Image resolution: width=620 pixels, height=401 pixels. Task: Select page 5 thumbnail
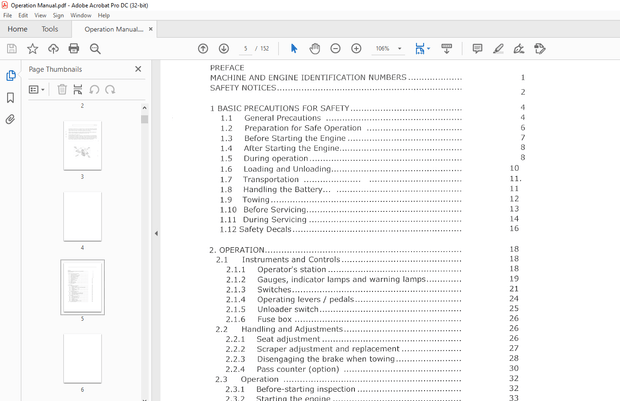click(x=82, y=287)
